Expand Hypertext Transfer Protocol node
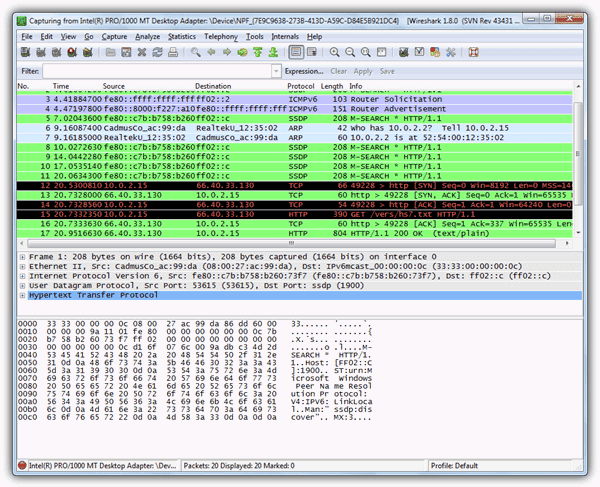 (x=22, y=295)
